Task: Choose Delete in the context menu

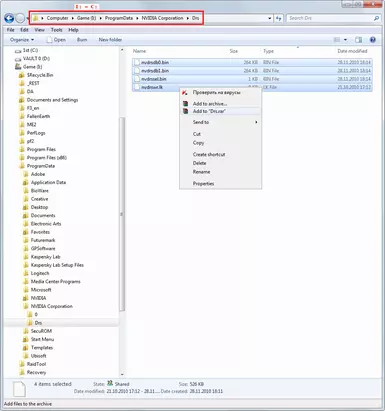Action: click(x=221, y=163)
